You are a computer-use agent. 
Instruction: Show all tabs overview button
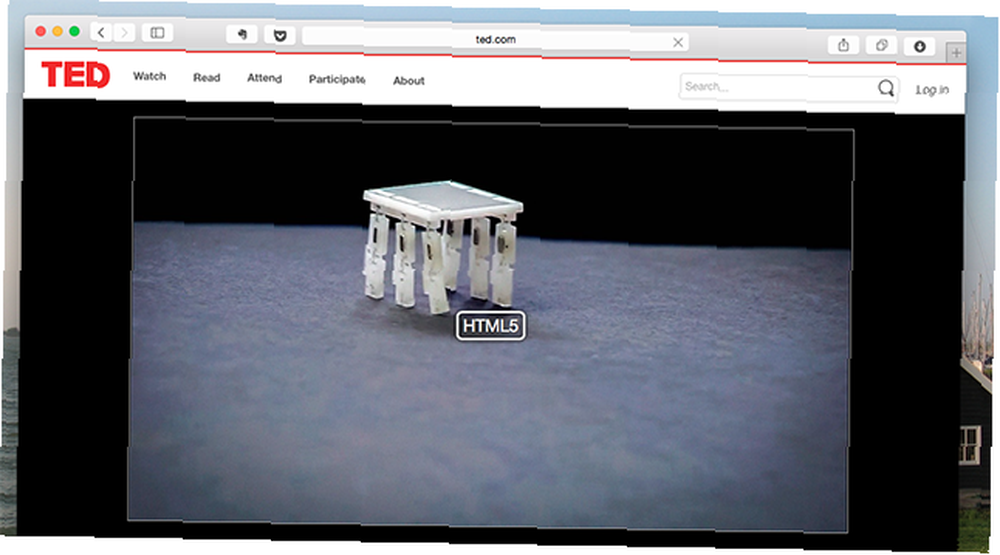pyautogui.click(x=881, y=45)
